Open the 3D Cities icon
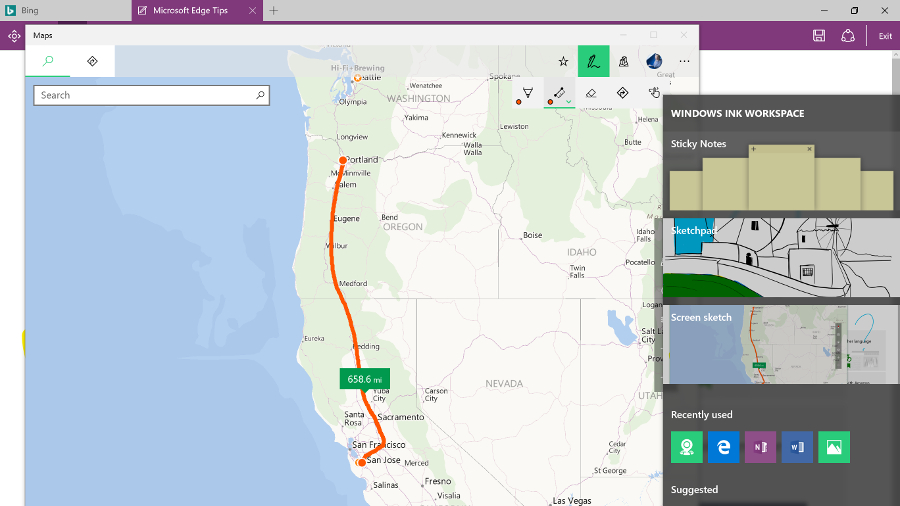This screenshot has height=506, width=900. coord(623,61)
